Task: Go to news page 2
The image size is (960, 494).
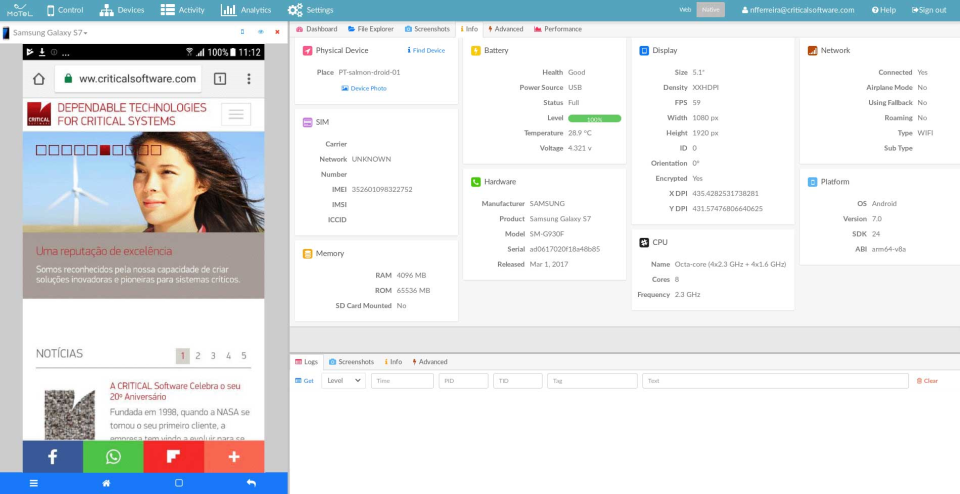Action: pyautogui.click(x=198, y=356)
